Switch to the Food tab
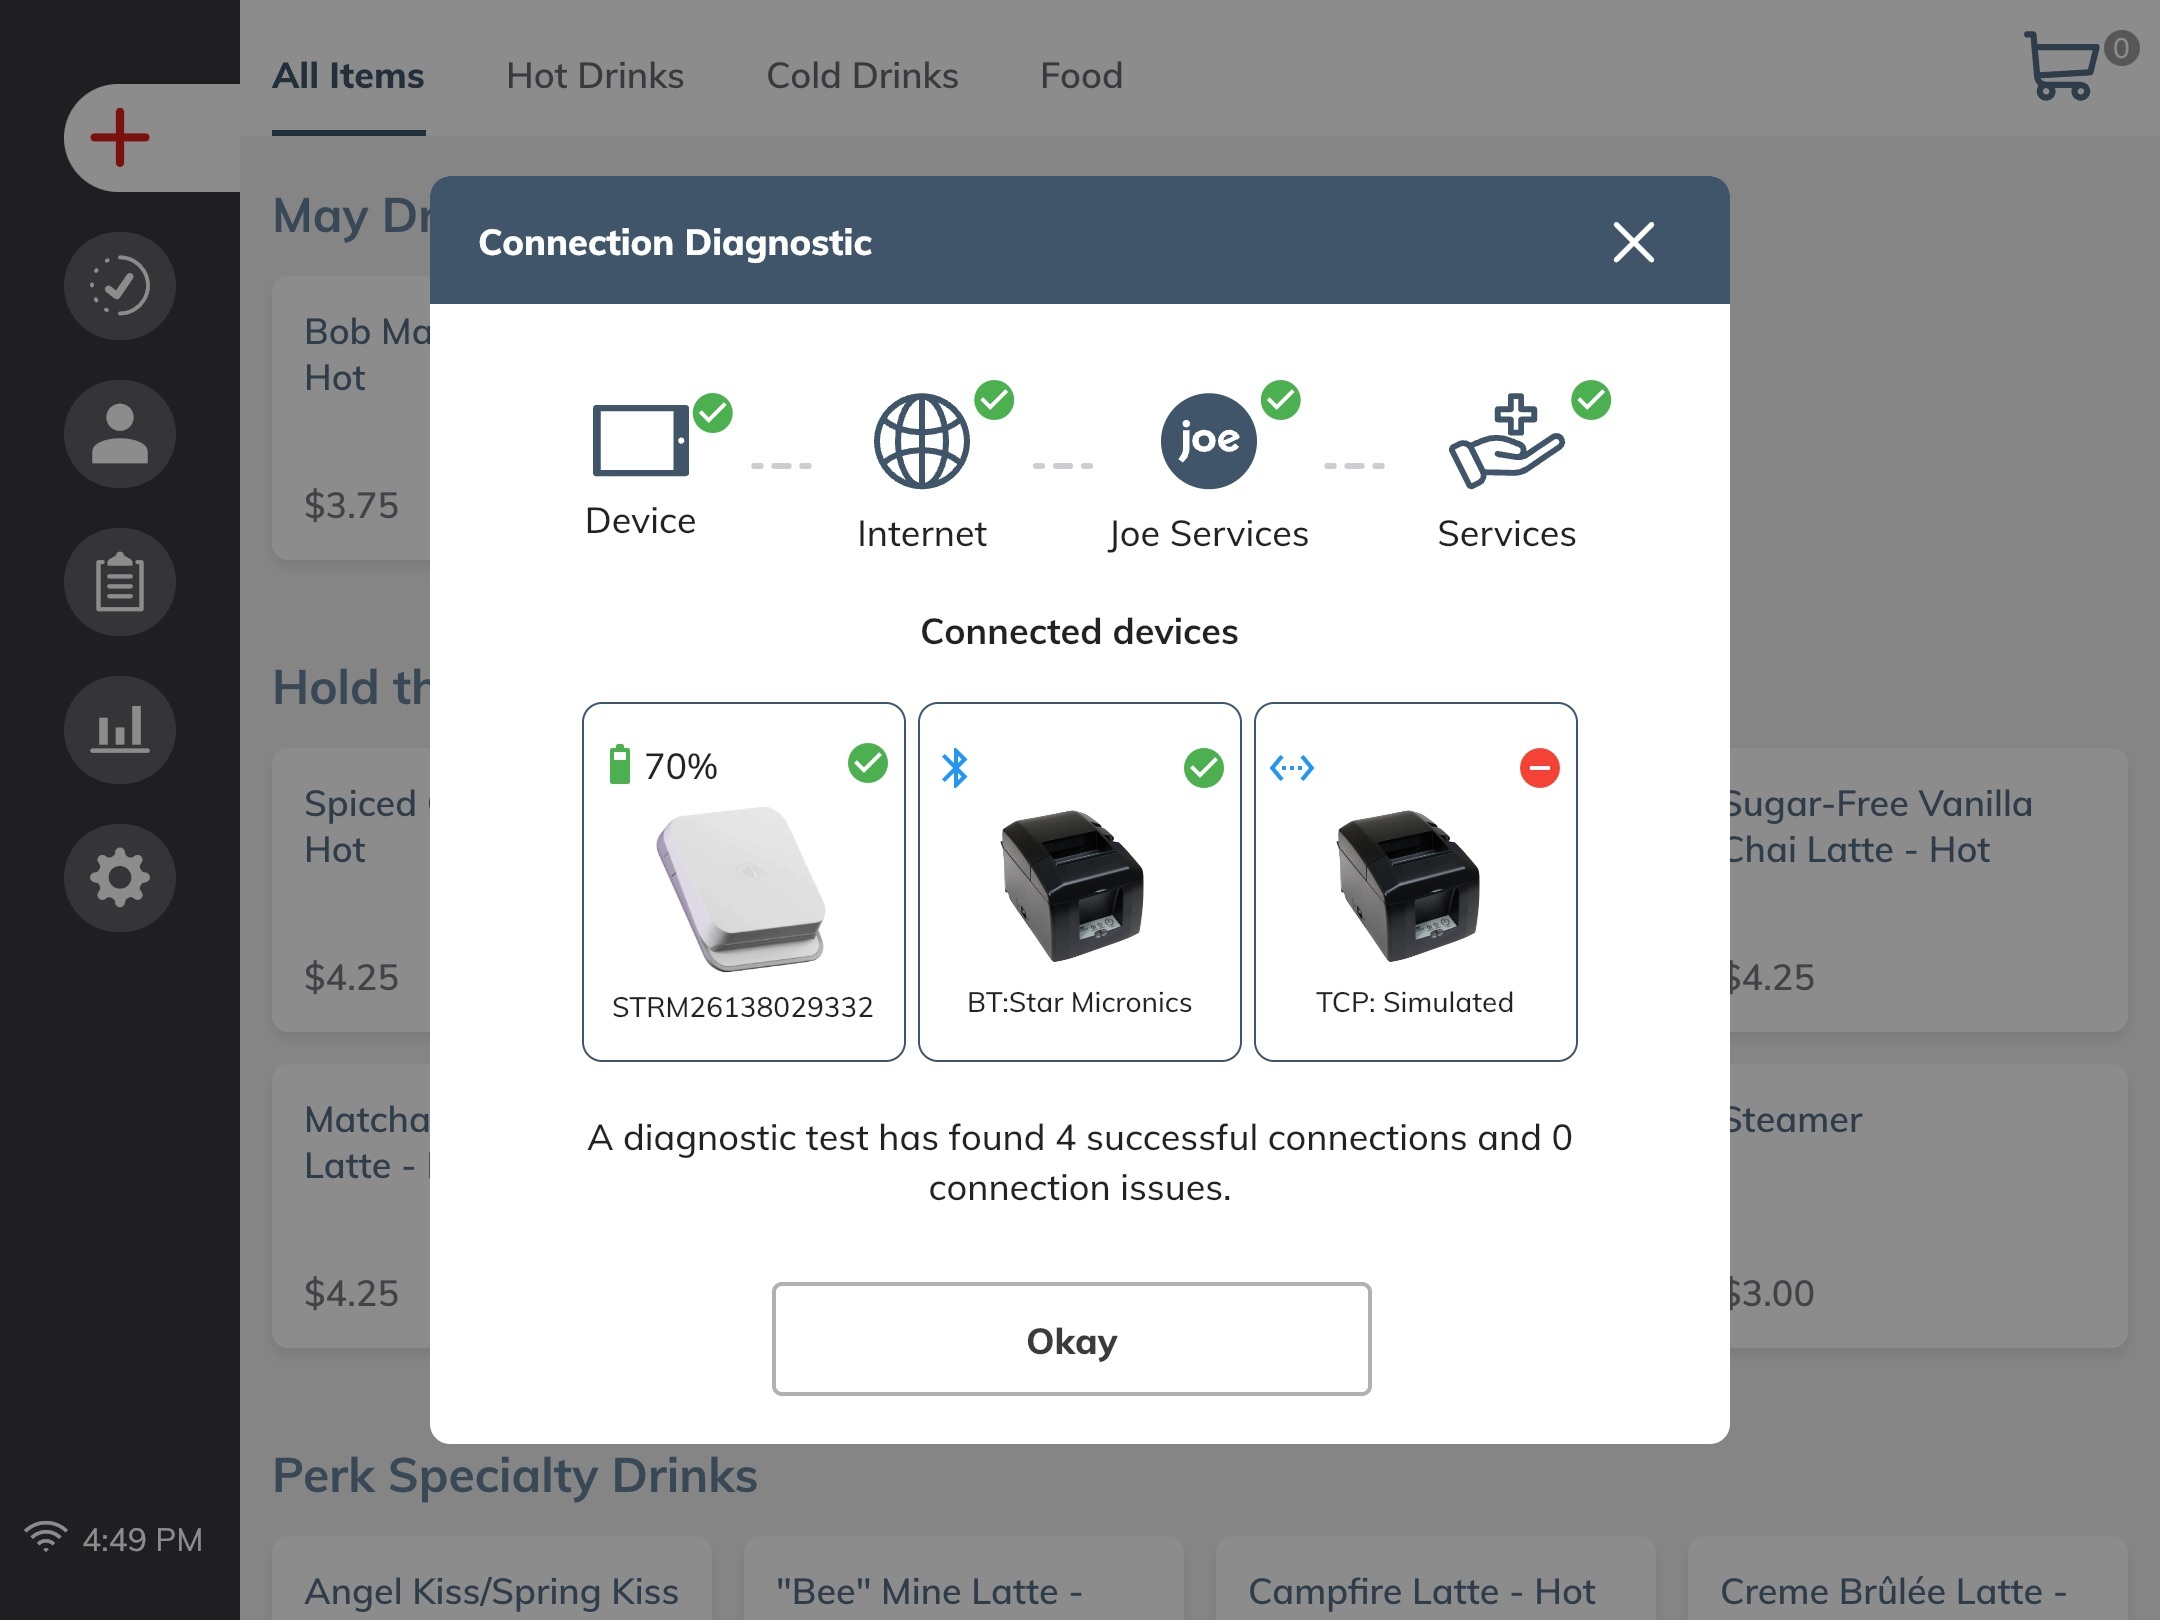 pyautogui.click(x=1081, y=76)
